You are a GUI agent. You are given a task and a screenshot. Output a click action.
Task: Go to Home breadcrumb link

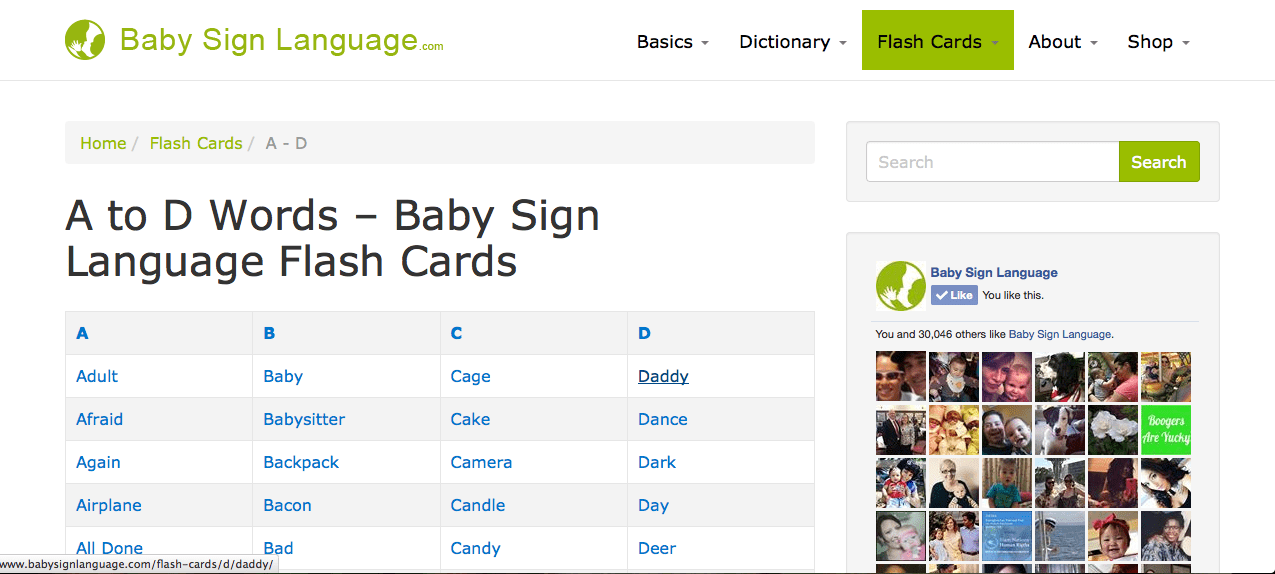103,143
